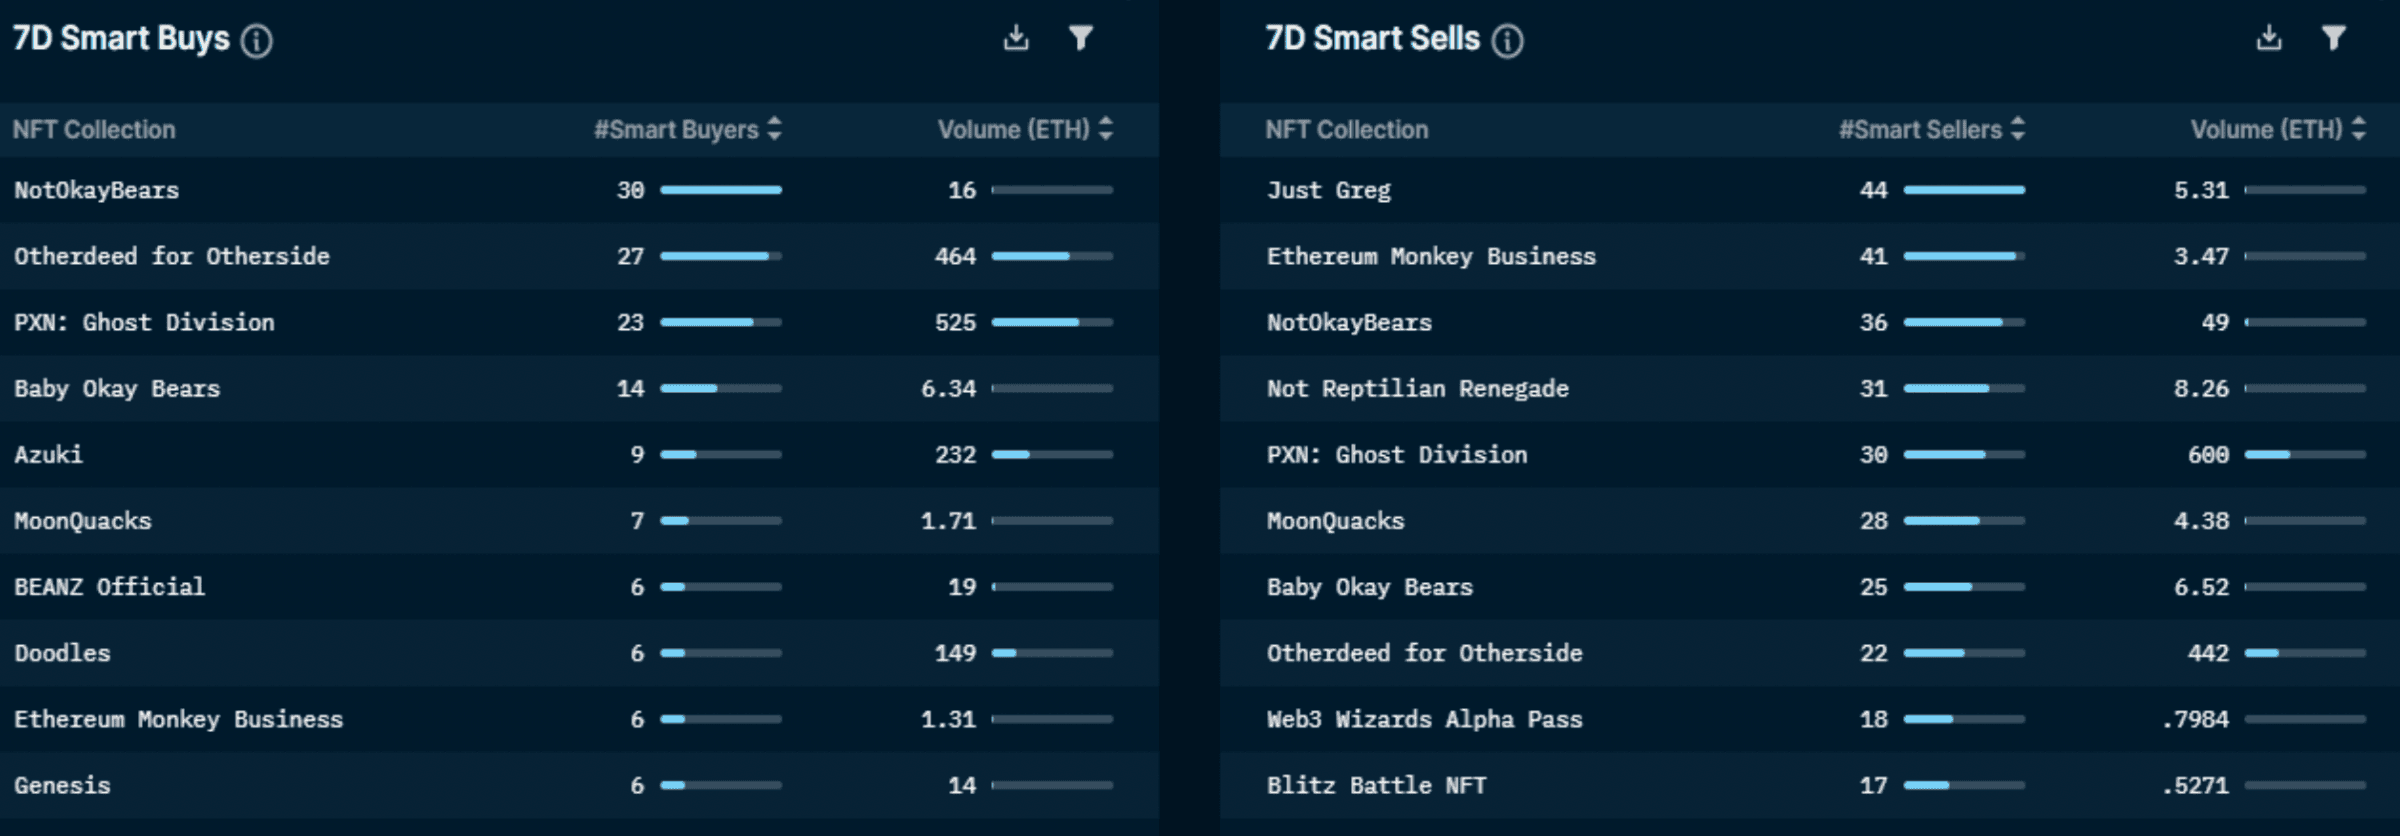Select Web3 Wizards Alpha Pass collection
The image size is (2400, 836).
[1424, 719]
